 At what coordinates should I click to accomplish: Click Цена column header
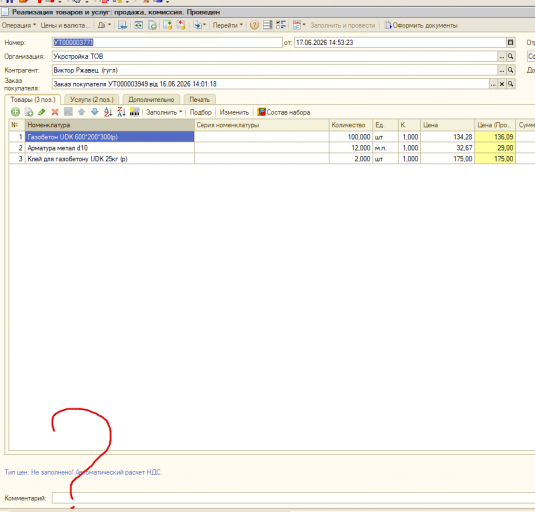pyautogui.click(x=447, y=125)
